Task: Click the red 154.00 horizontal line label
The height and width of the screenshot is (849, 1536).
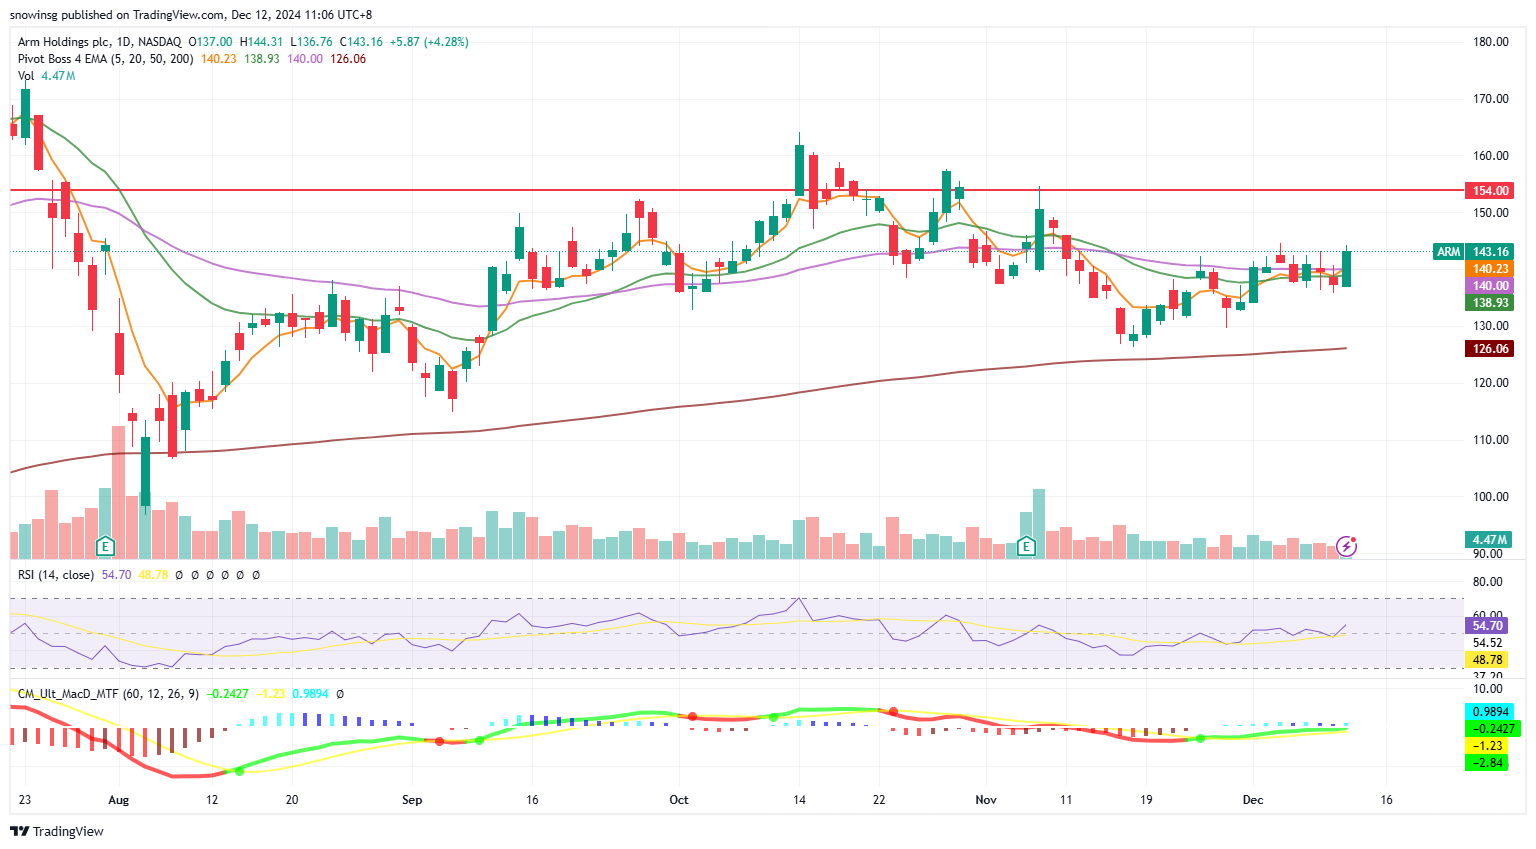Action: pyautogui.click(x=1490, y=190)
